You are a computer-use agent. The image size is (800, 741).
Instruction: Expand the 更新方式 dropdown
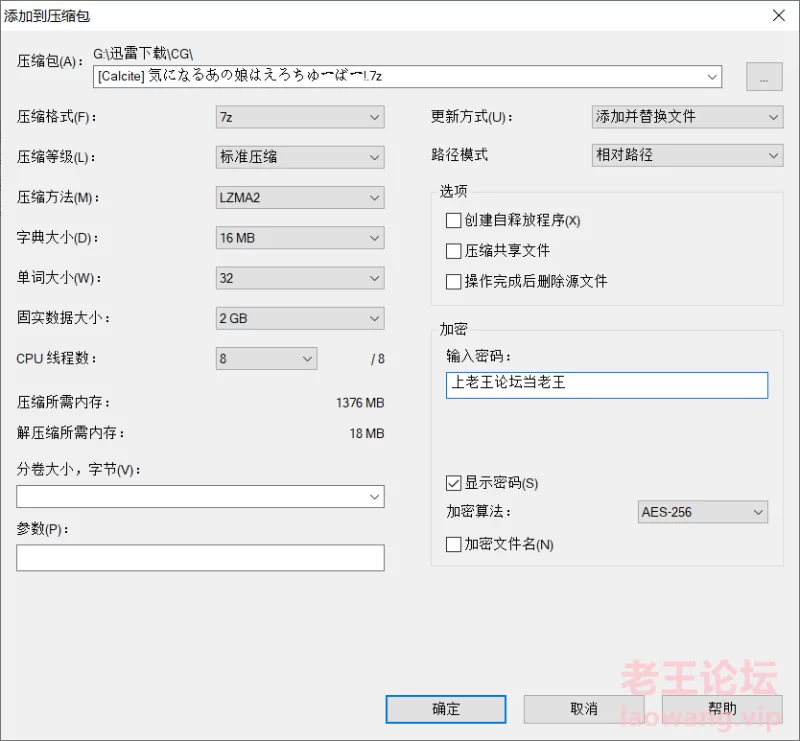(687, 117)
